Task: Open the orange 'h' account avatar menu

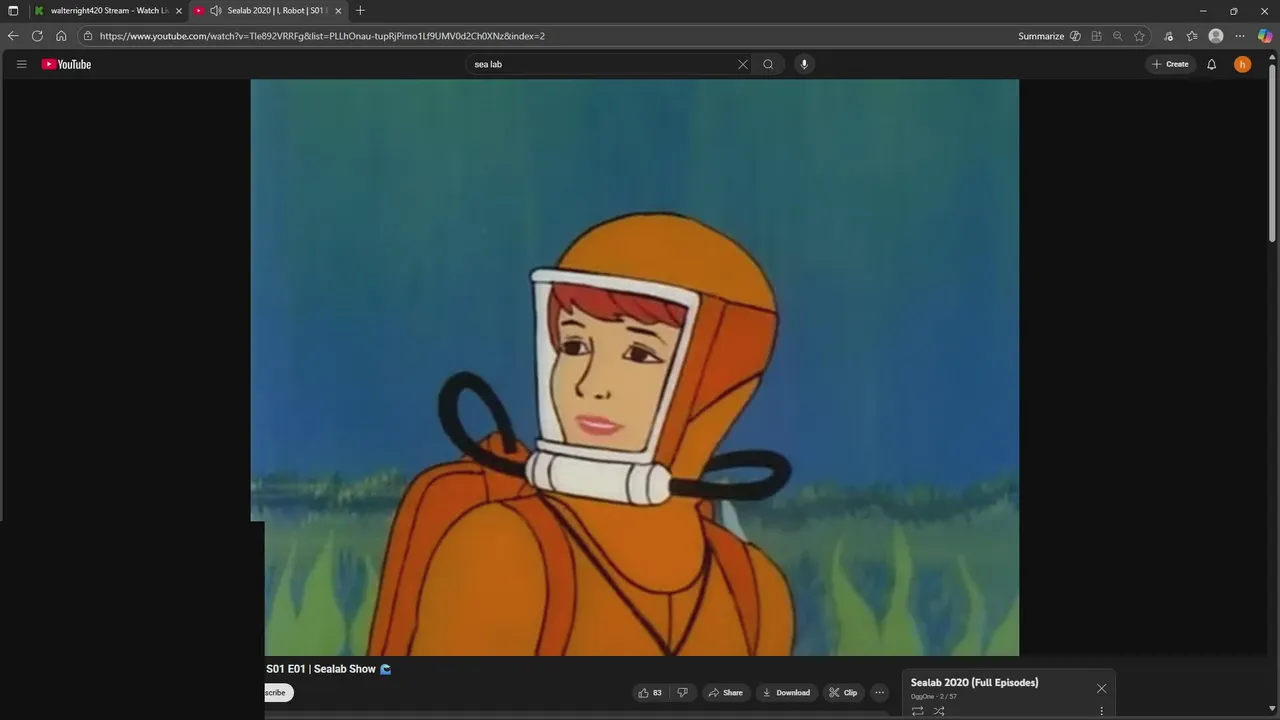Action: click(1242, 64)
